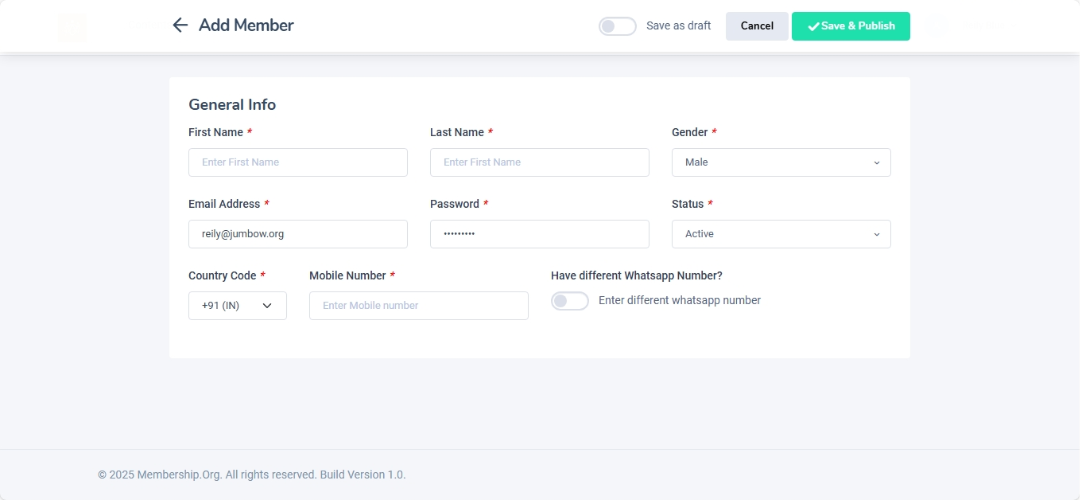The image size is (1082, 500).
Task: Open the Country Code +91 (IN) selector
Action: tap(237, 306)
